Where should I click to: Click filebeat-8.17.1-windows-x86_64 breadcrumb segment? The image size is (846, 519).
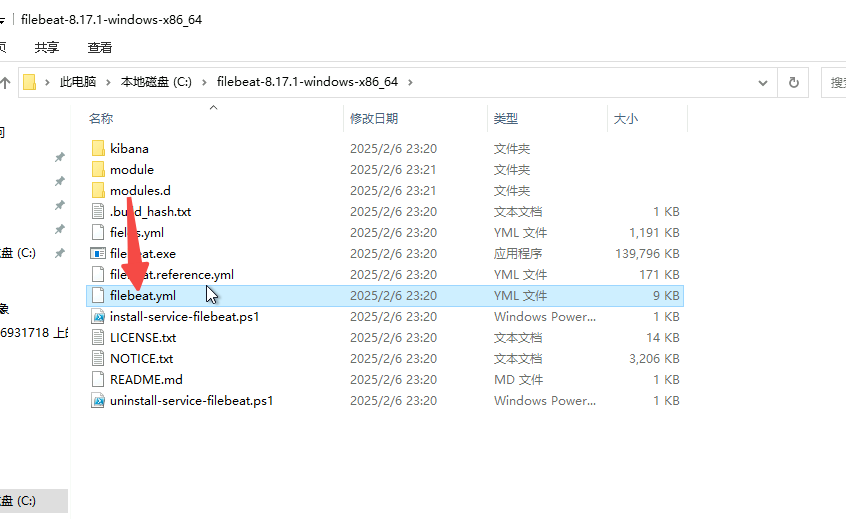[307, 82]
